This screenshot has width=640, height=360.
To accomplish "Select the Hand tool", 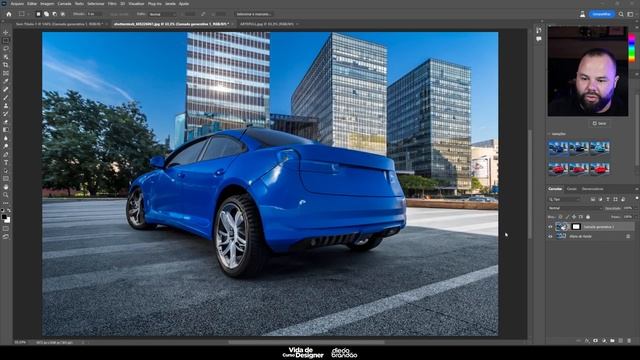I will [x=6, y=187].
